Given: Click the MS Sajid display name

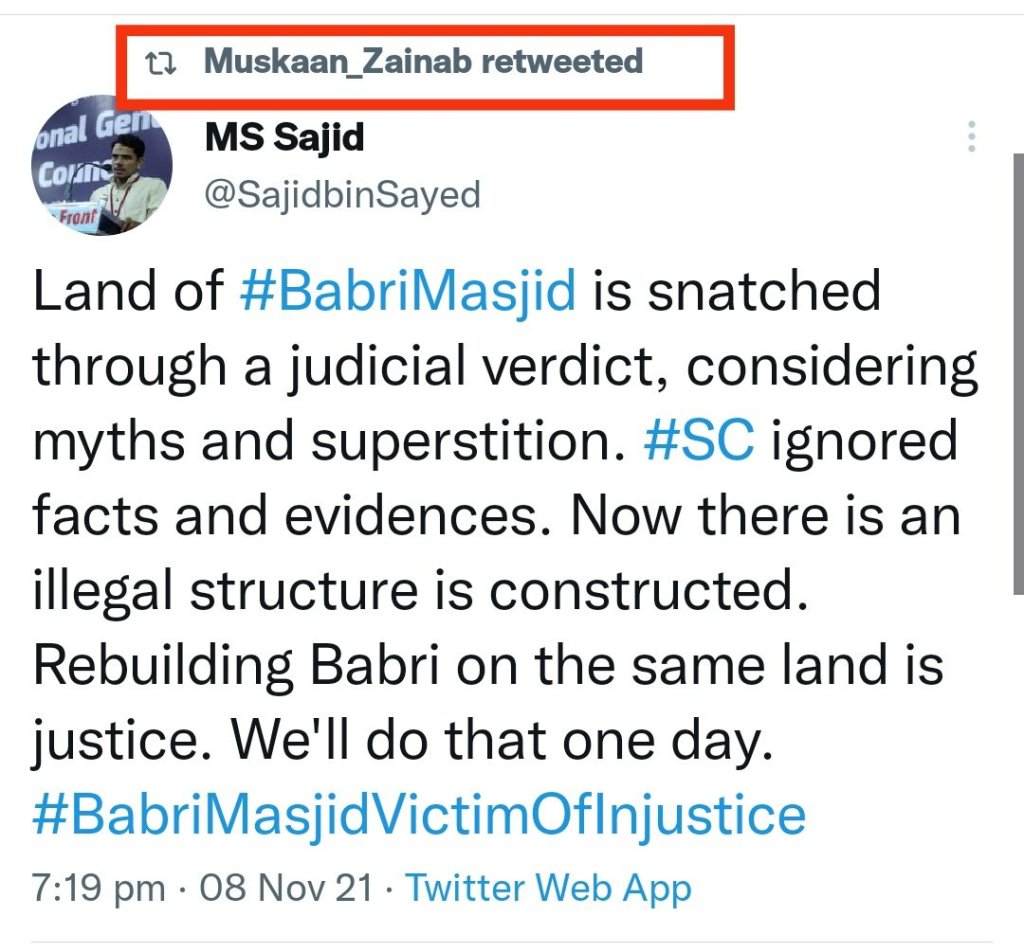Looking at the screenshot, I should (284, 137).
